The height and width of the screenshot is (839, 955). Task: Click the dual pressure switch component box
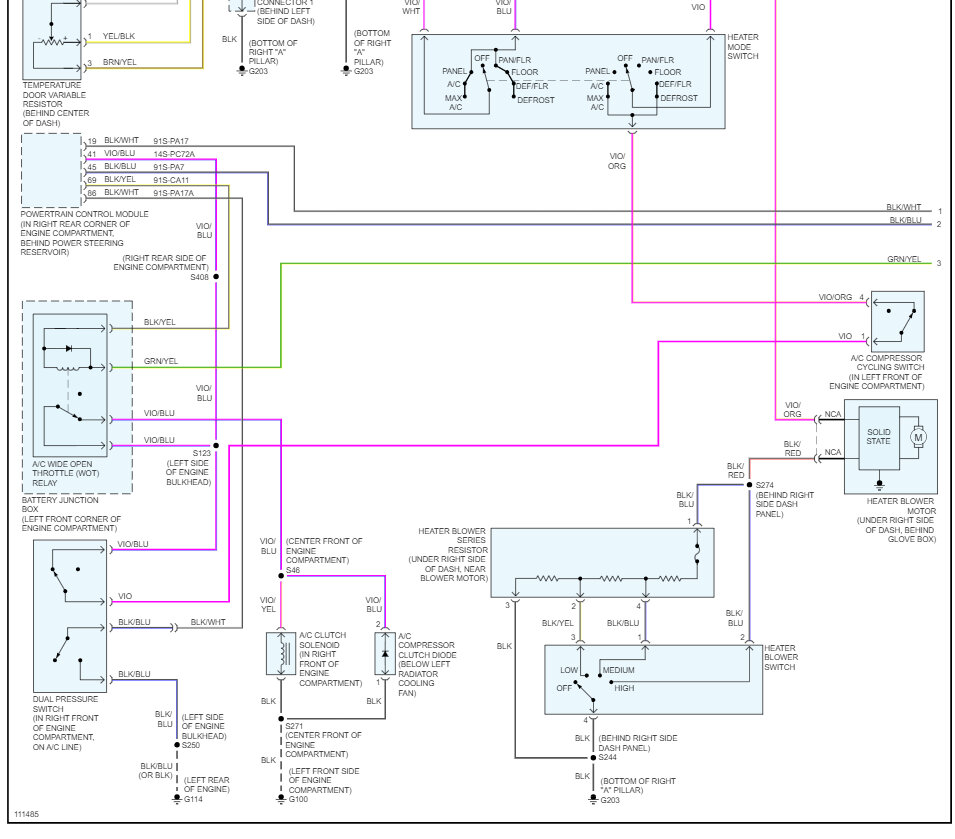[x=70, y=616]
